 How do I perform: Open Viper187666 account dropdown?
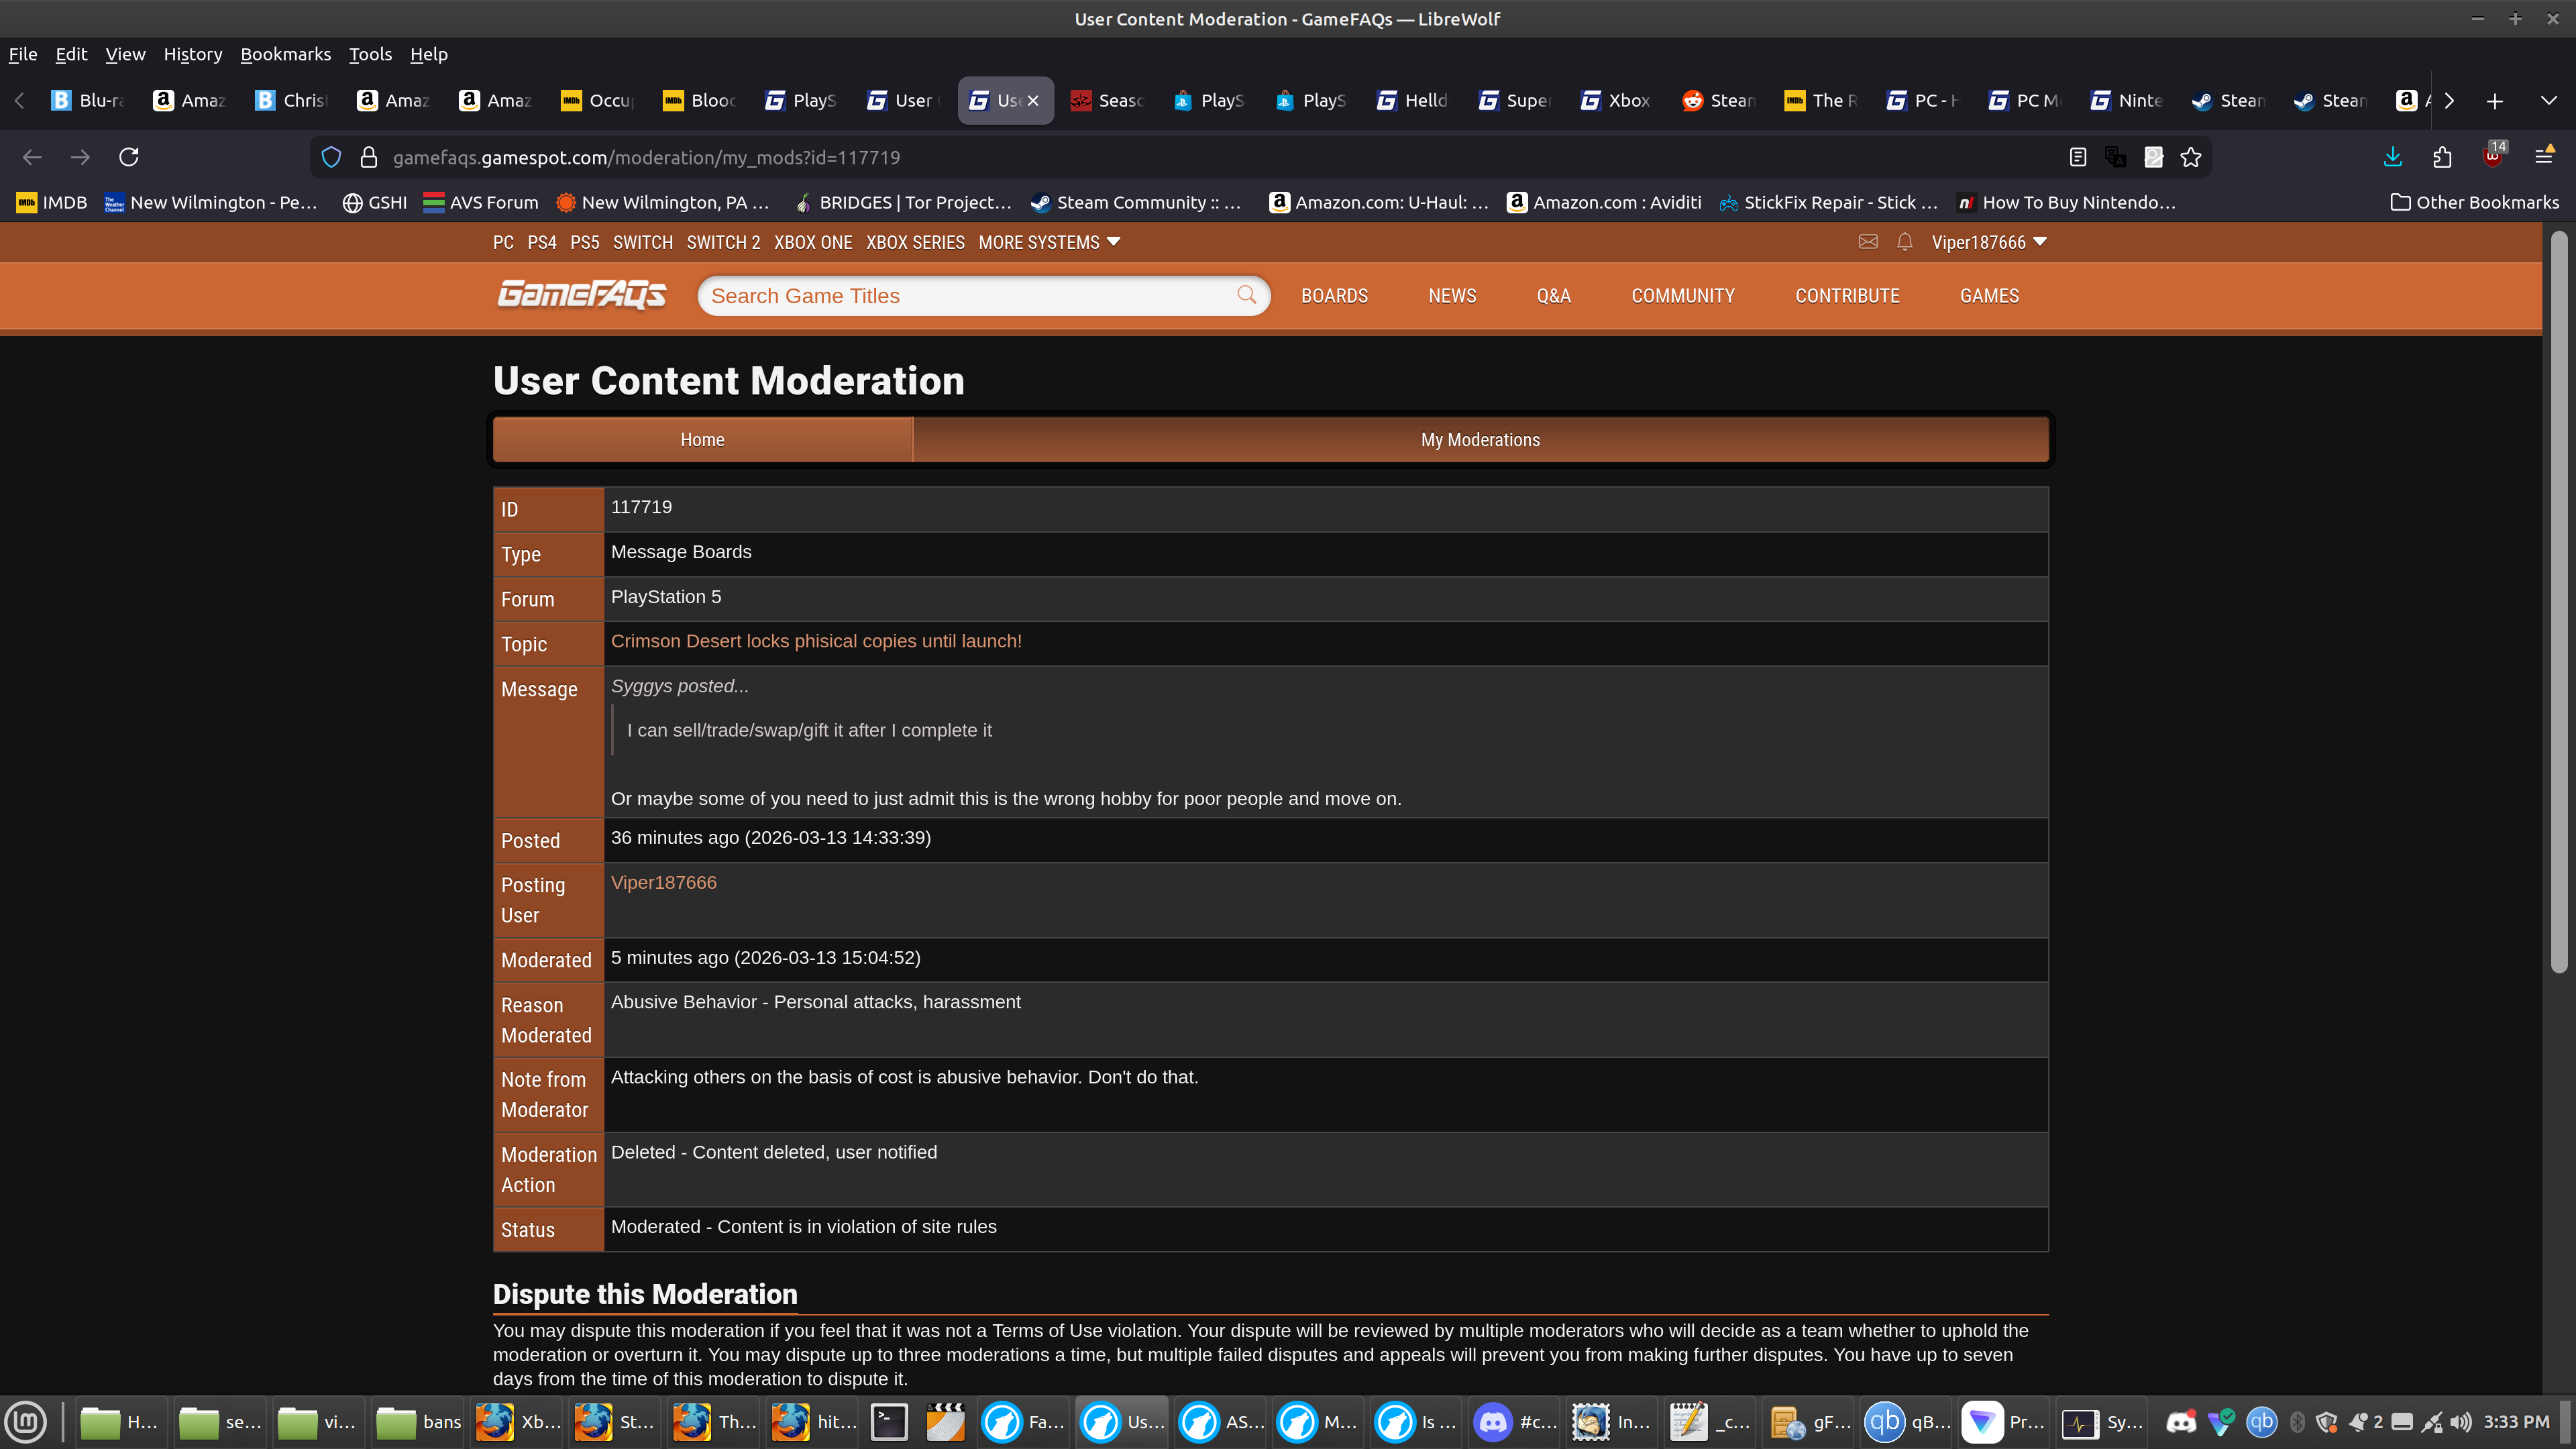point(1988,242)
